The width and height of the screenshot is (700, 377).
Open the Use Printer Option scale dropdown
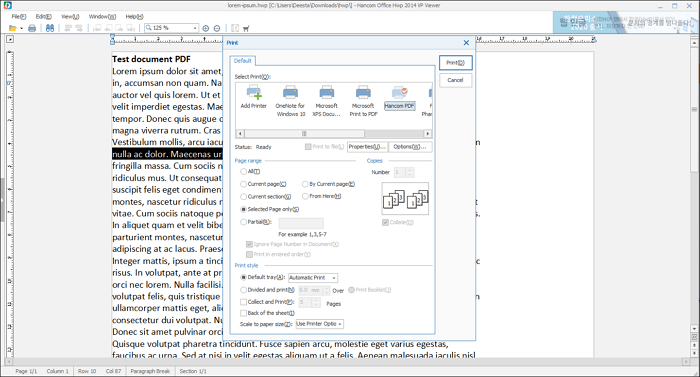coord(340,324)
